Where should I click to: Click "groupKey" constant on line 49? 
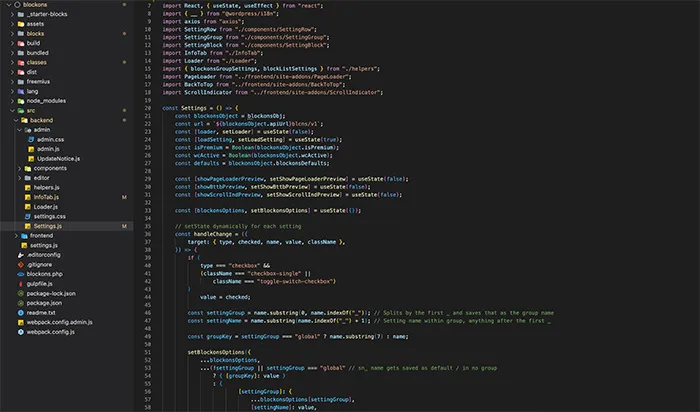click(x=219, y=337)
